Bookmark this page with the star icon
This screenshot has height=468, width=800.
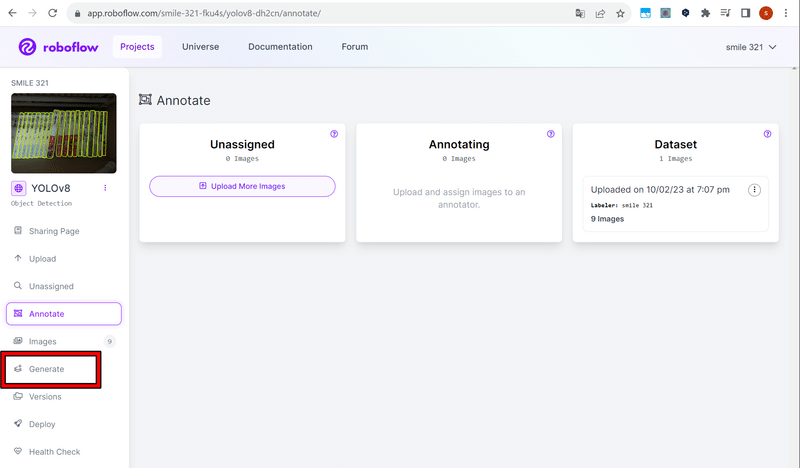click(620, 13)
